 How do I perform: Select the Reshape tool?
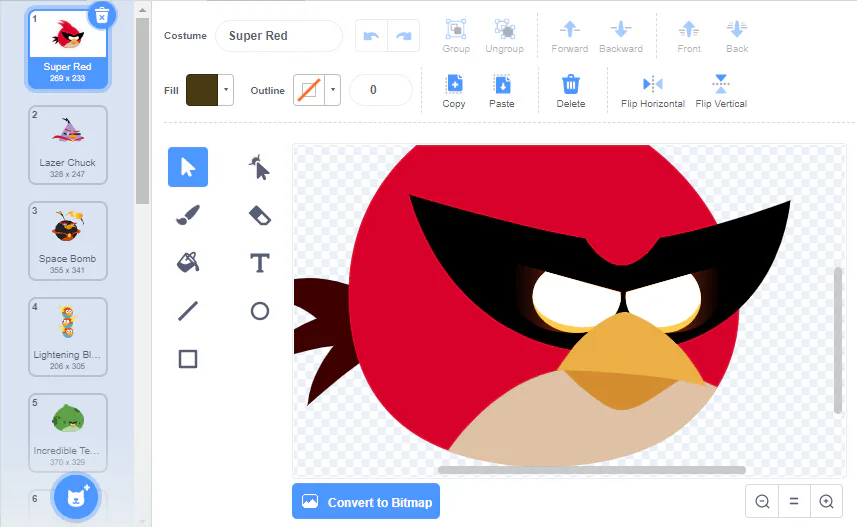point(260,167)
